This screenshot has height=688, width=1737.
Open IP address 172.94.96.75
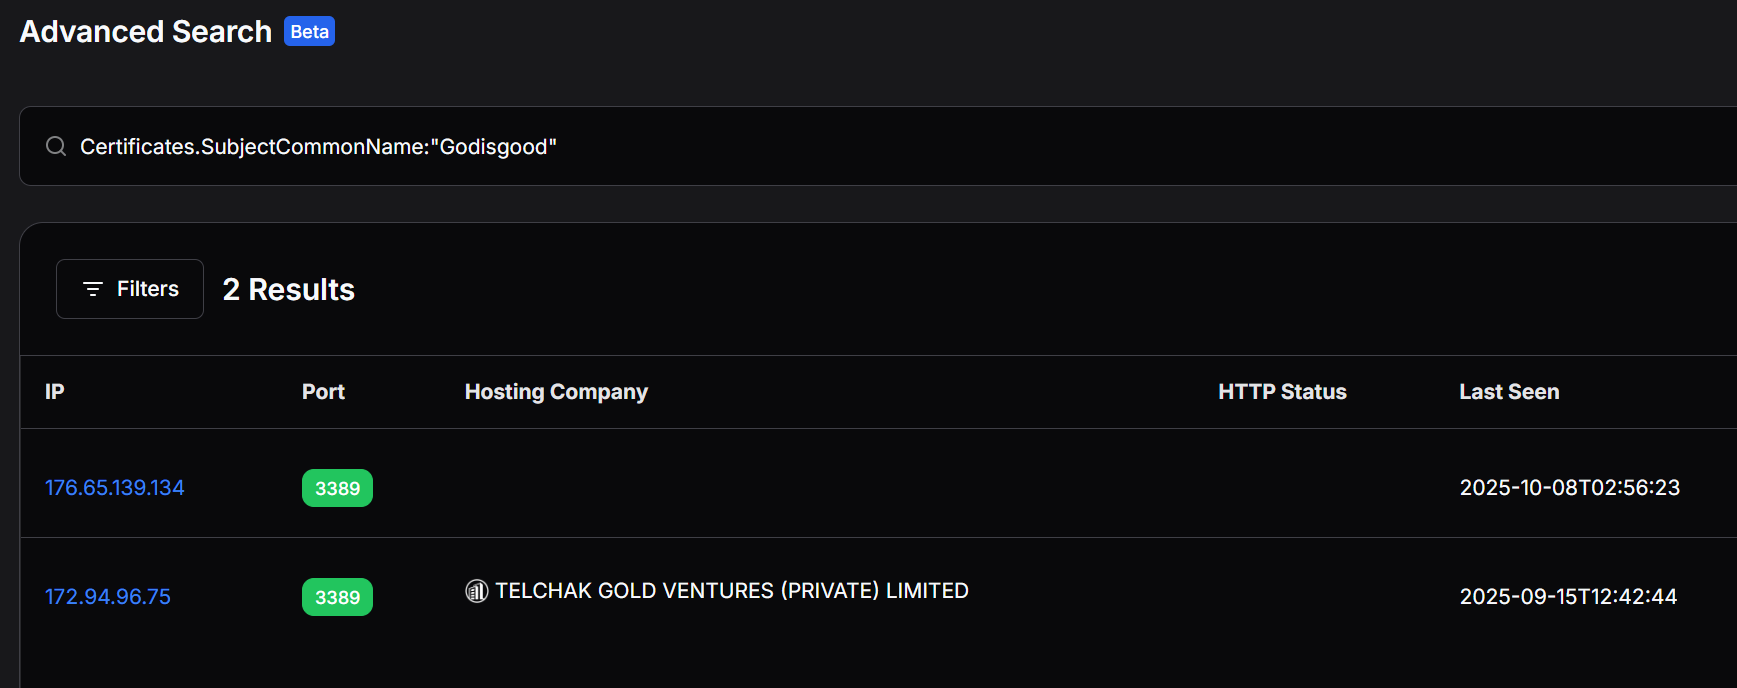[x=108, y=597]
